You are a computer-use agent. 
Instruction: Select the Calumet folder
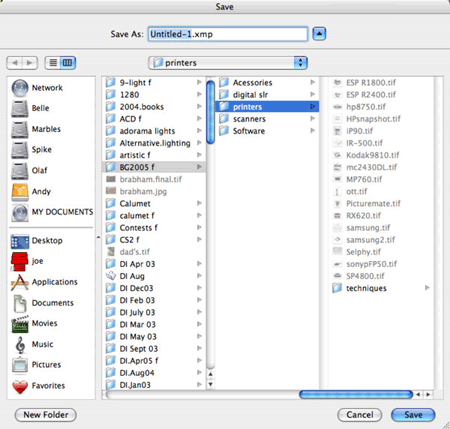[154, 203]
